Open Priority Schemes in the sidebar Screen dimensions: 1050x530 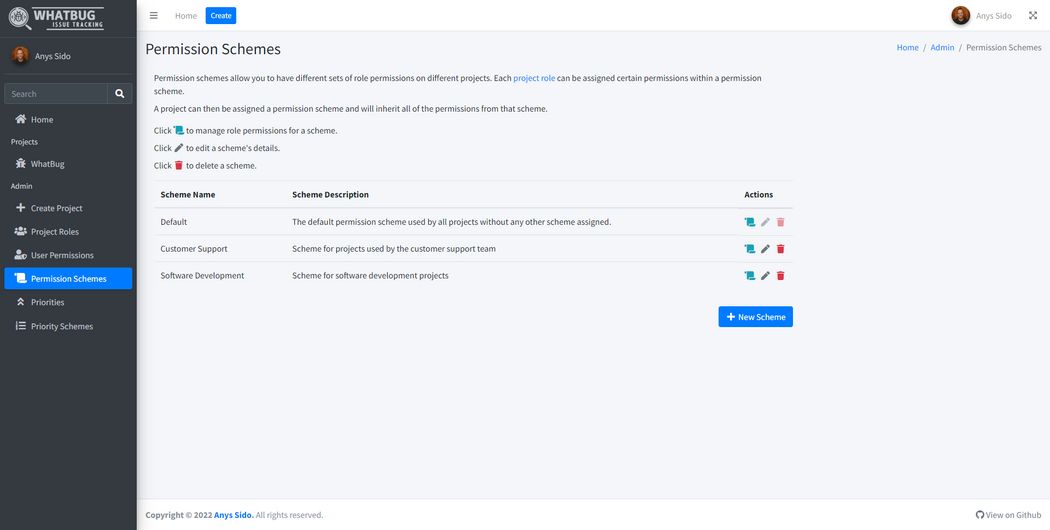tap(61, 326)
